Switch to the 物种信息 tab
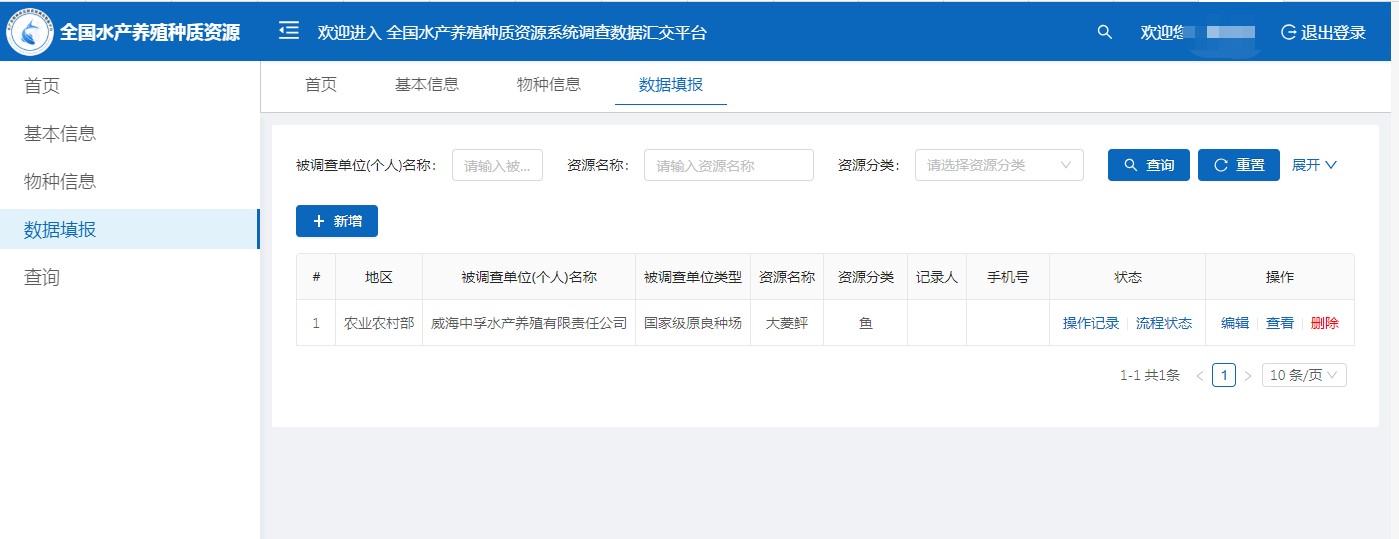Image resolution: width=1399 pixels, height=539 pixels. coord(548,85)
